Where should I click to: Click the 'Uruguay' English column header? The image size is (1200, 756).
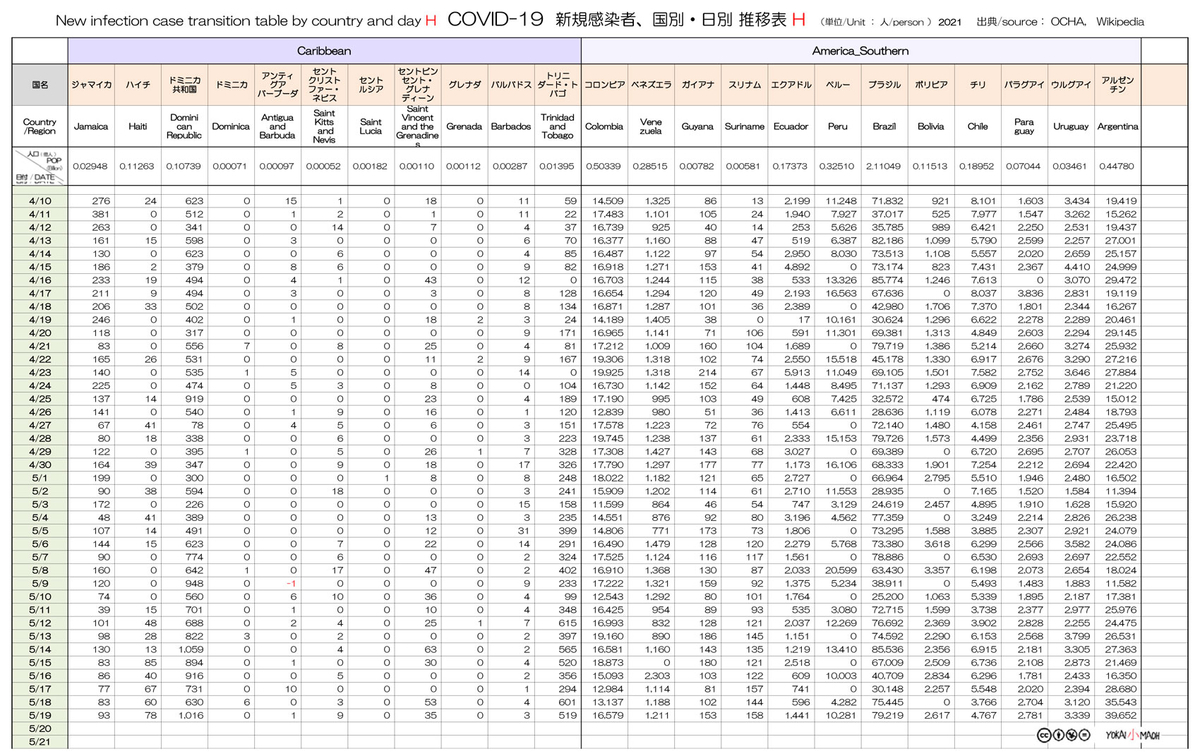coord(1071,127)
